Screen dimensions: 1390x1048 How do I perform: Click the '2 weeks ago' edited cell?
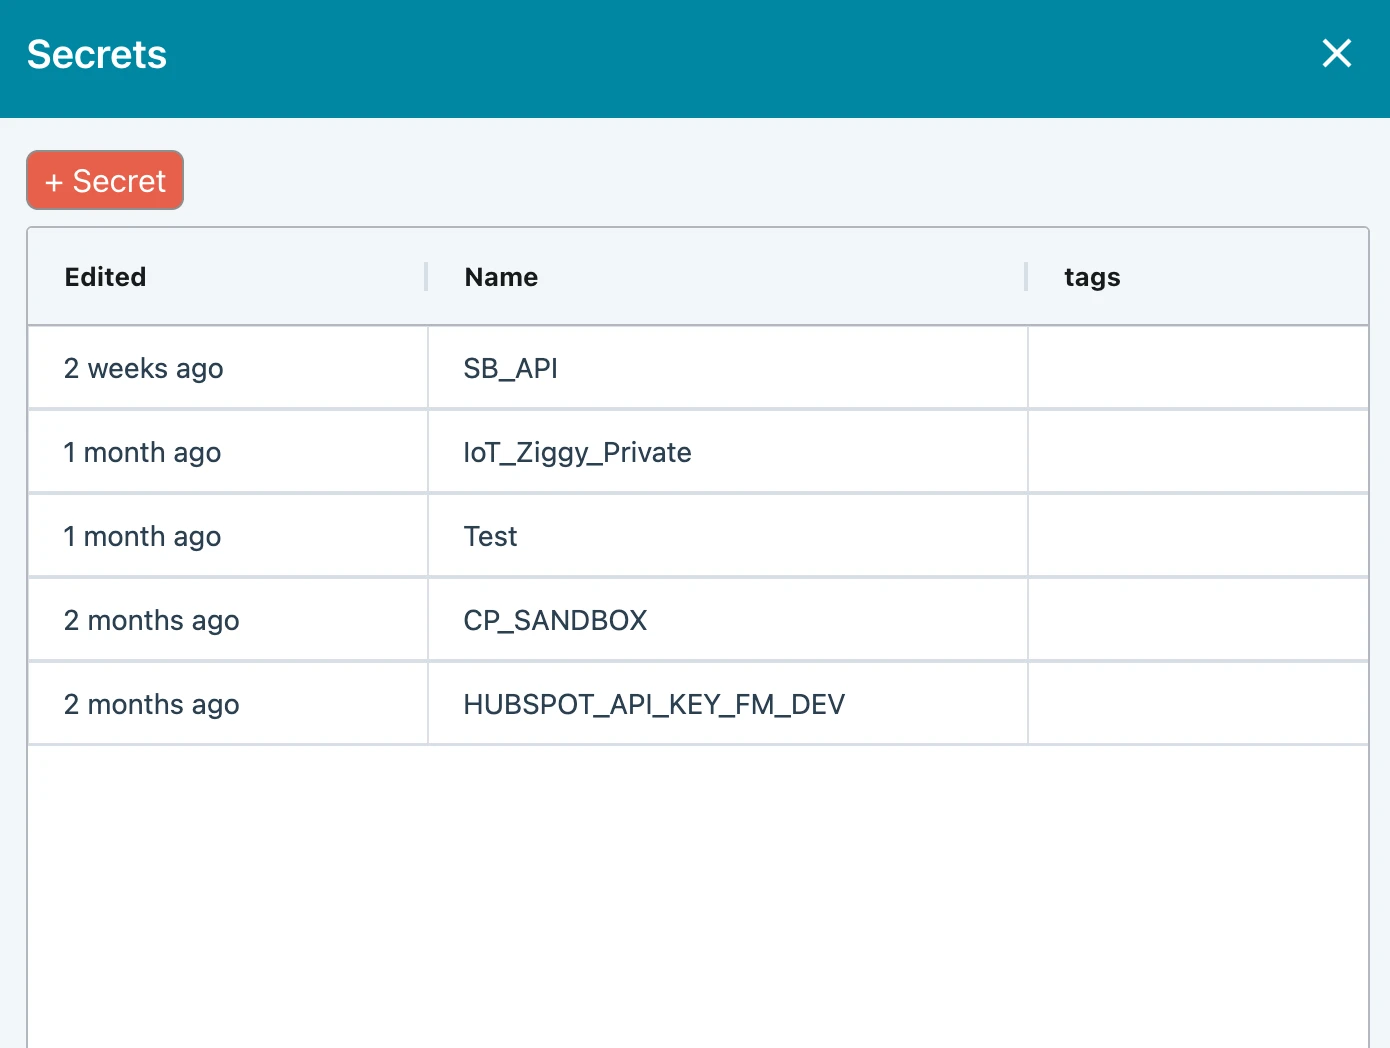tap(143, 369)
